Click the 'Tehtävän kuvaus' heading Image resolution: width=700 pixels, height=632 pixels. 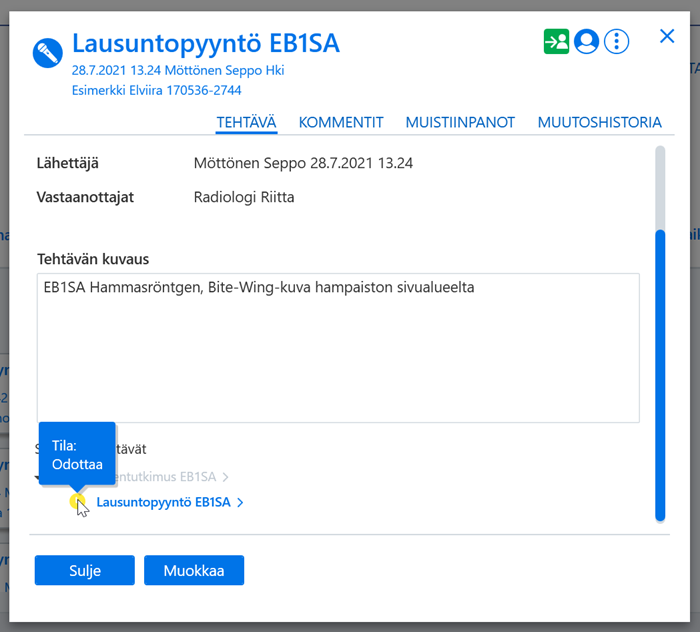pyautogui.click(x=93, y=259)
